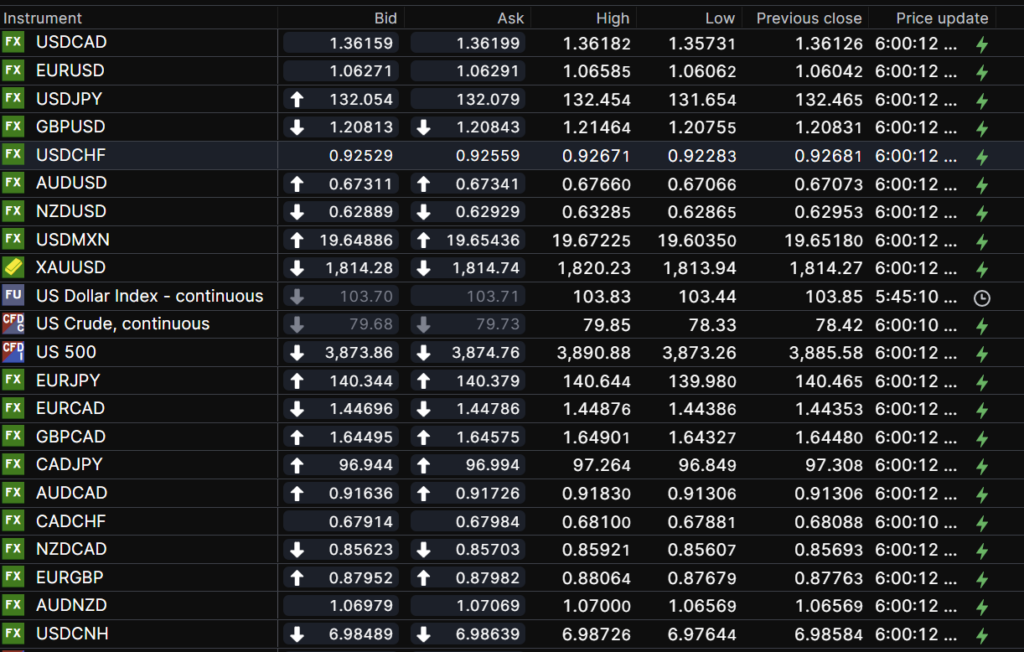Image resolution: width=1024 pixels, height=652 pixels.
Task: Click the FX icon next to GBPUSD
Action: pyautogui.click(x=13, y=127)
